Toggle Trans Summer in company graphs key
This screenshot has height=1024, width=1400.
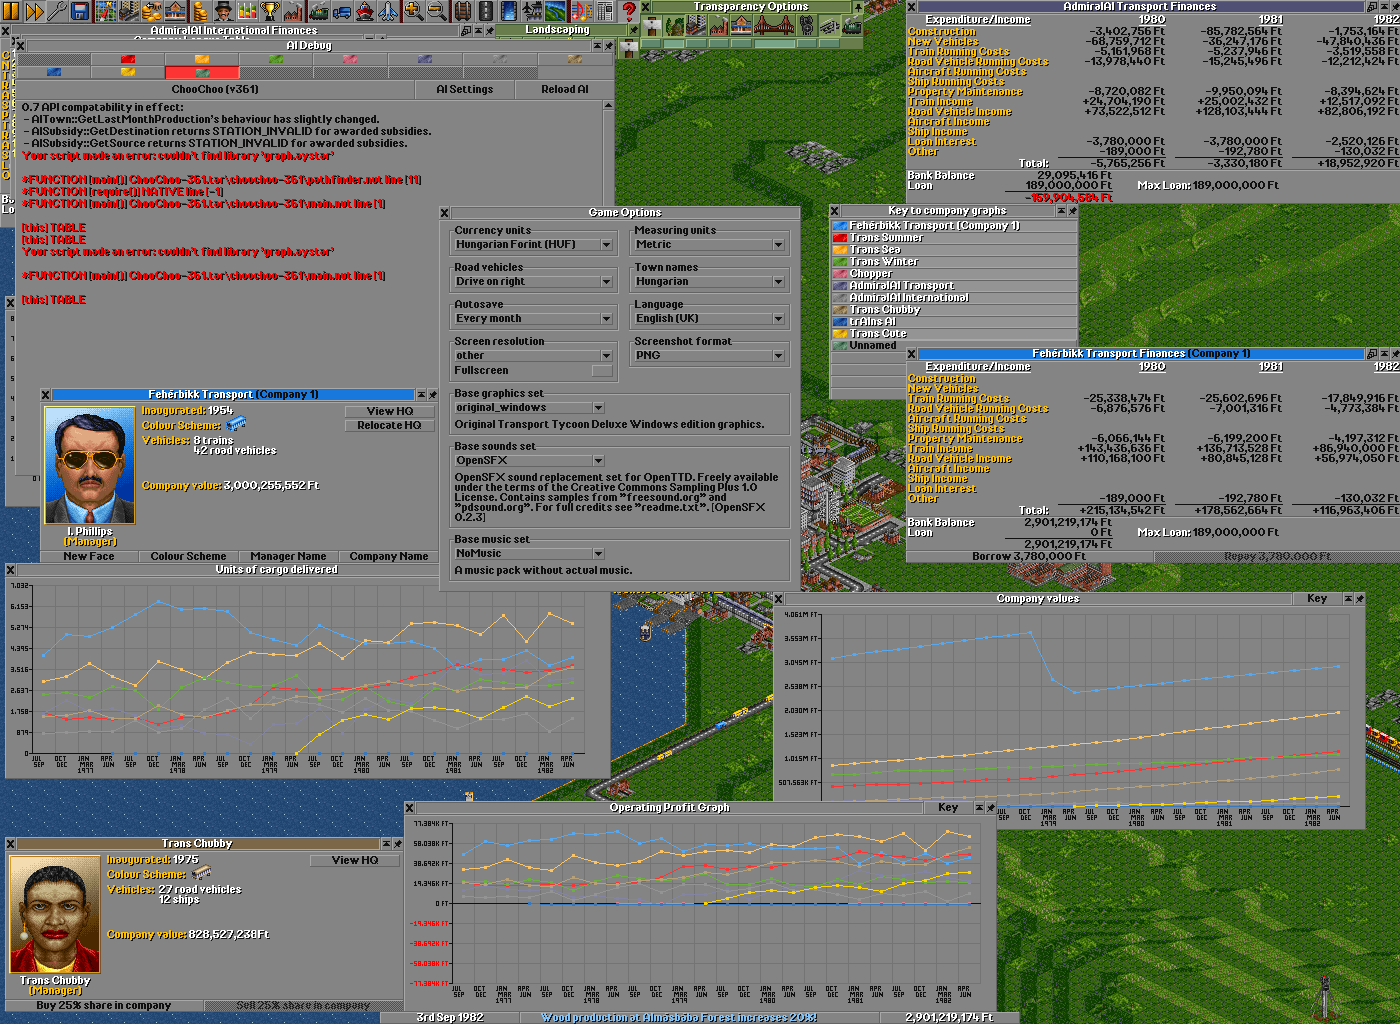[954, 238]
